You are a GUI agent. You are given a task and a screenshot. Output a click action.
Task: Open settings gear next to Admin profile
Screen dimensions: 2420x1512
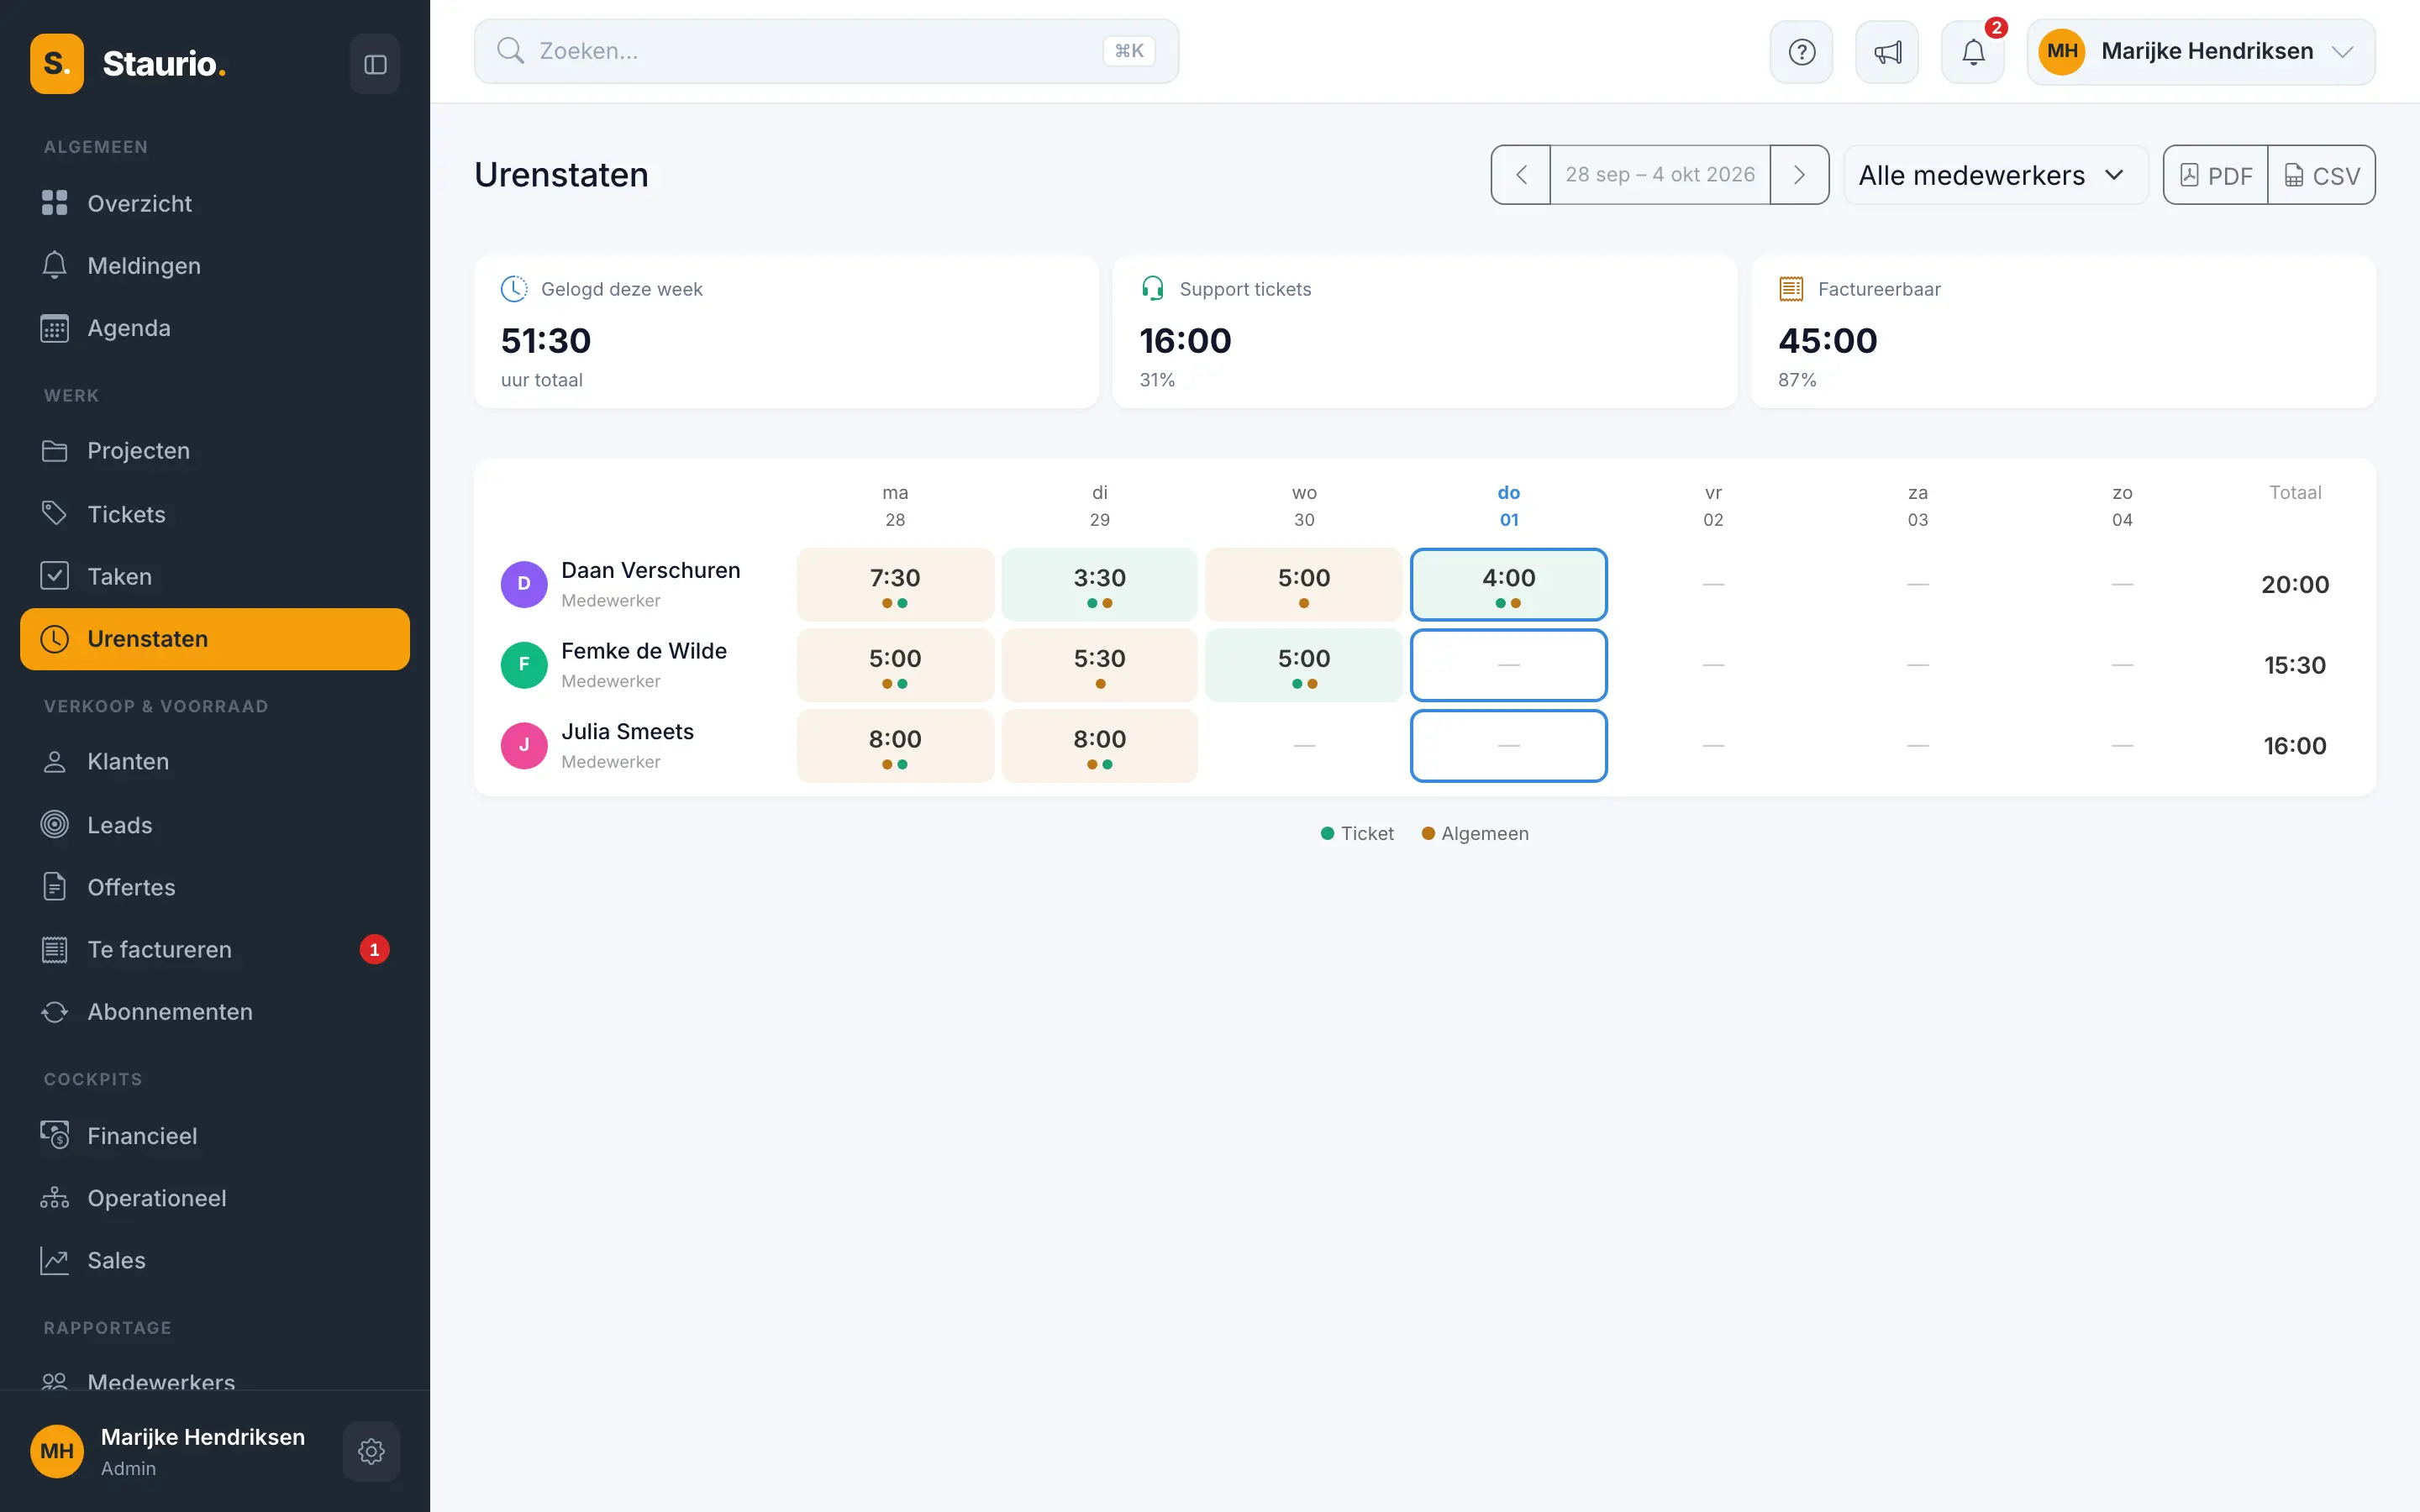click(371, 1451)
